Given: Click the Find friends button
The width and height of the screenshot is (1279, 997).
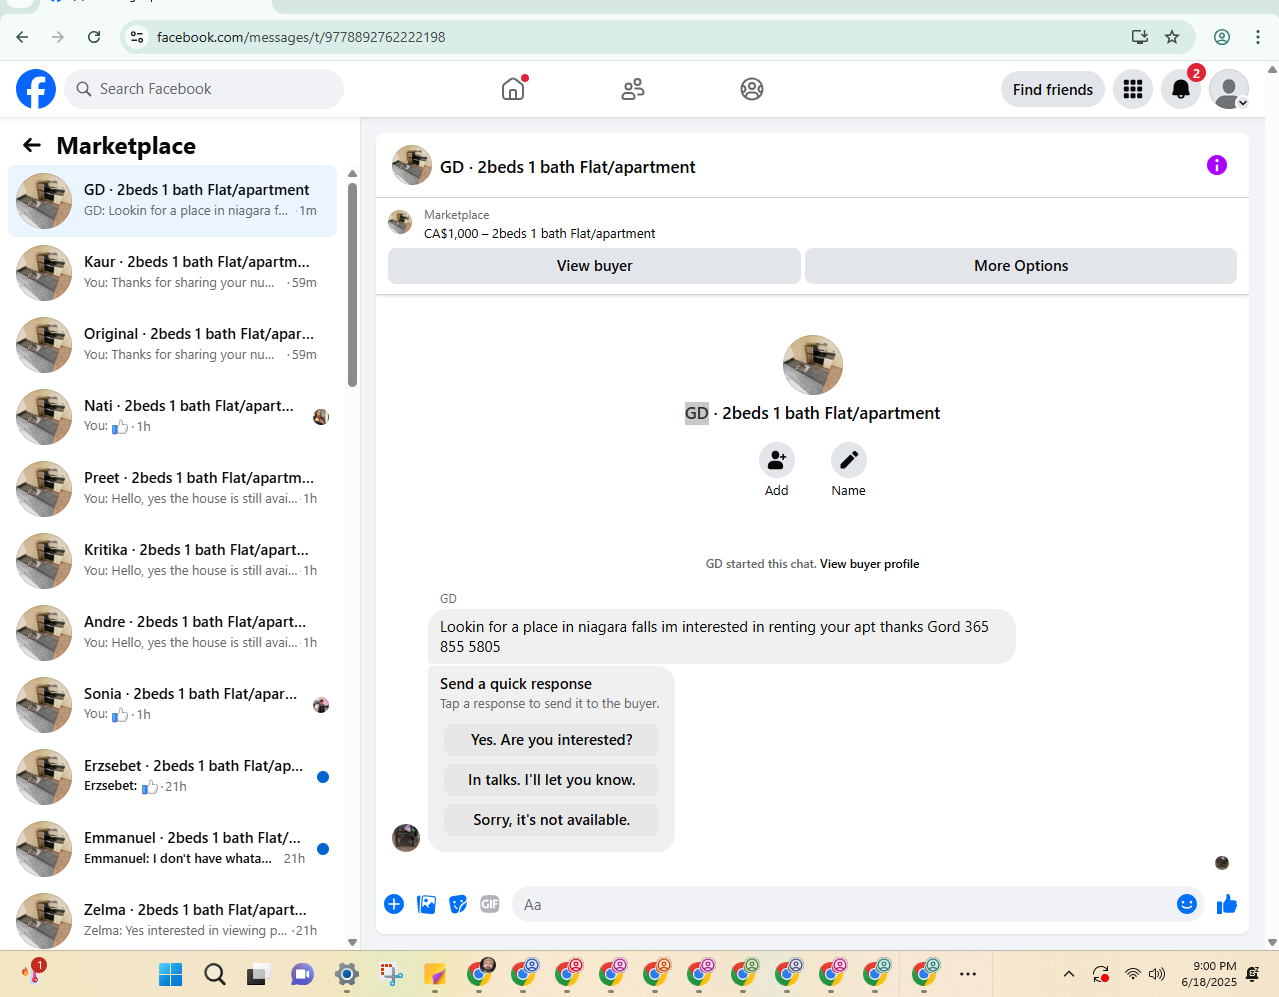Looking at the screenshot, I should 1053,89.
